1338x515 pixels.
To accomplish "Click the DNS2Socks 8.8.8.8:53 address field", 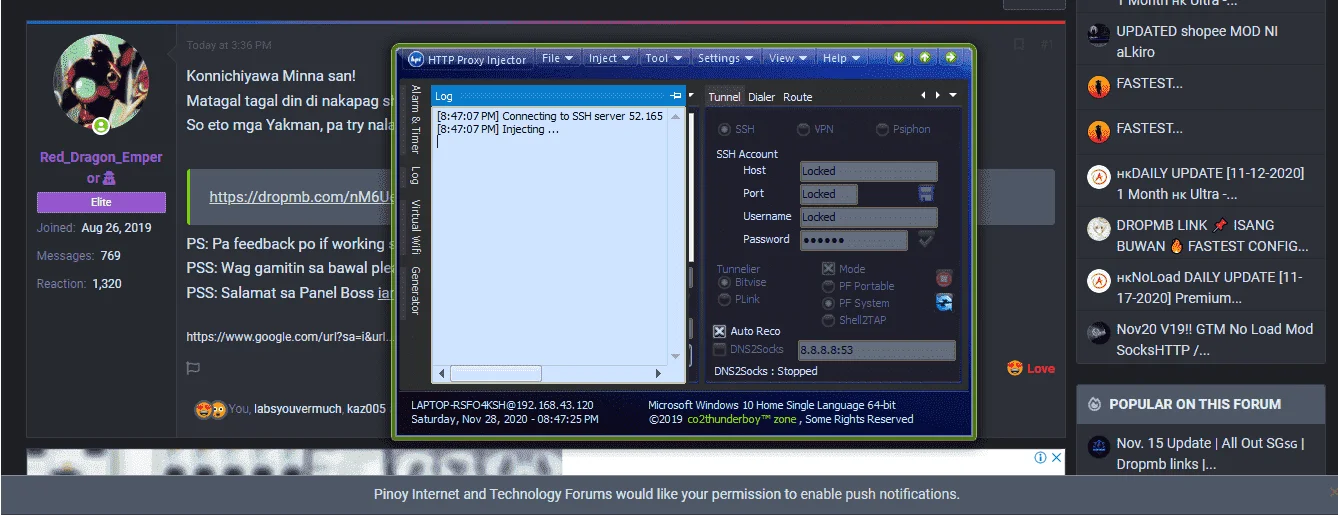I will coord(876,350).
